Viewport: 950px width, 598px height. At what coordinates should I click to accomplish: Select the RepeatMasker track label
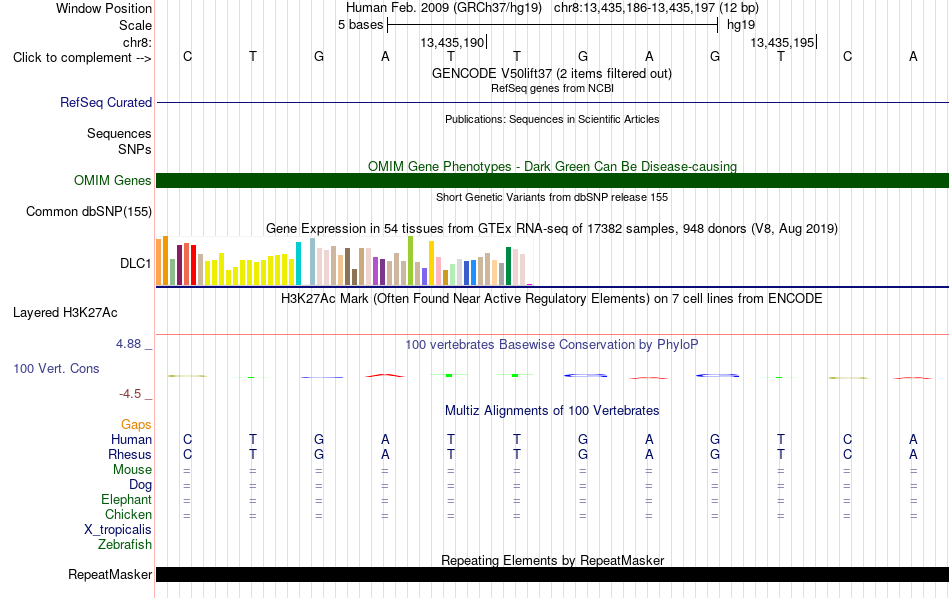pyautogui.click(x=110, y=574)
